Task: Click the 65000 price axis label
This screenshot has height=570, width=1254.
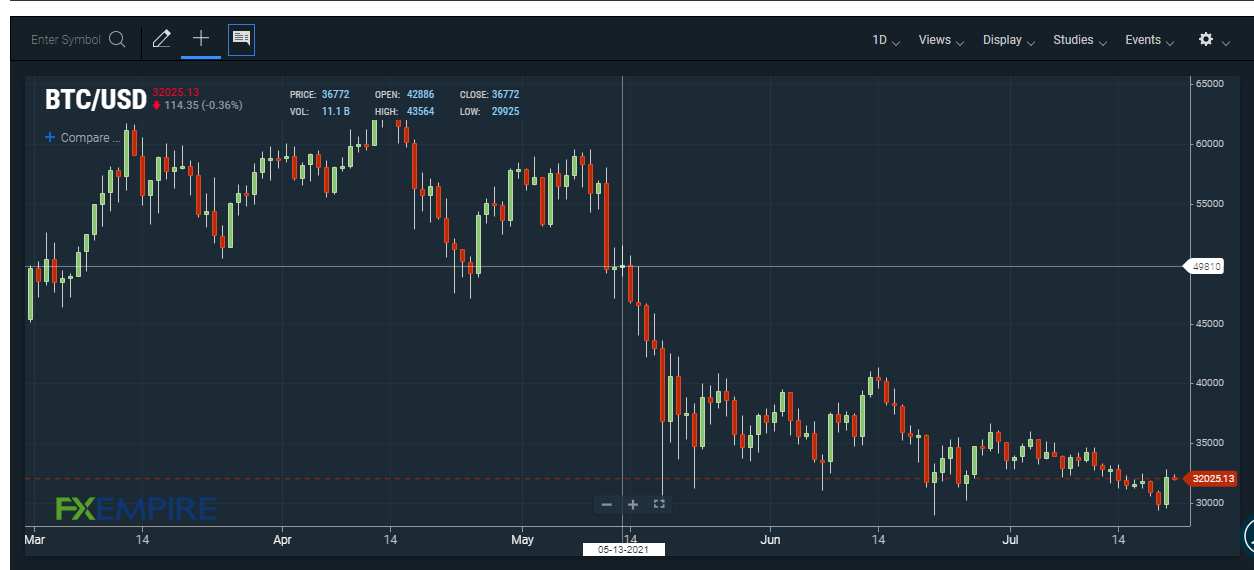Action: coord(1210,84)
